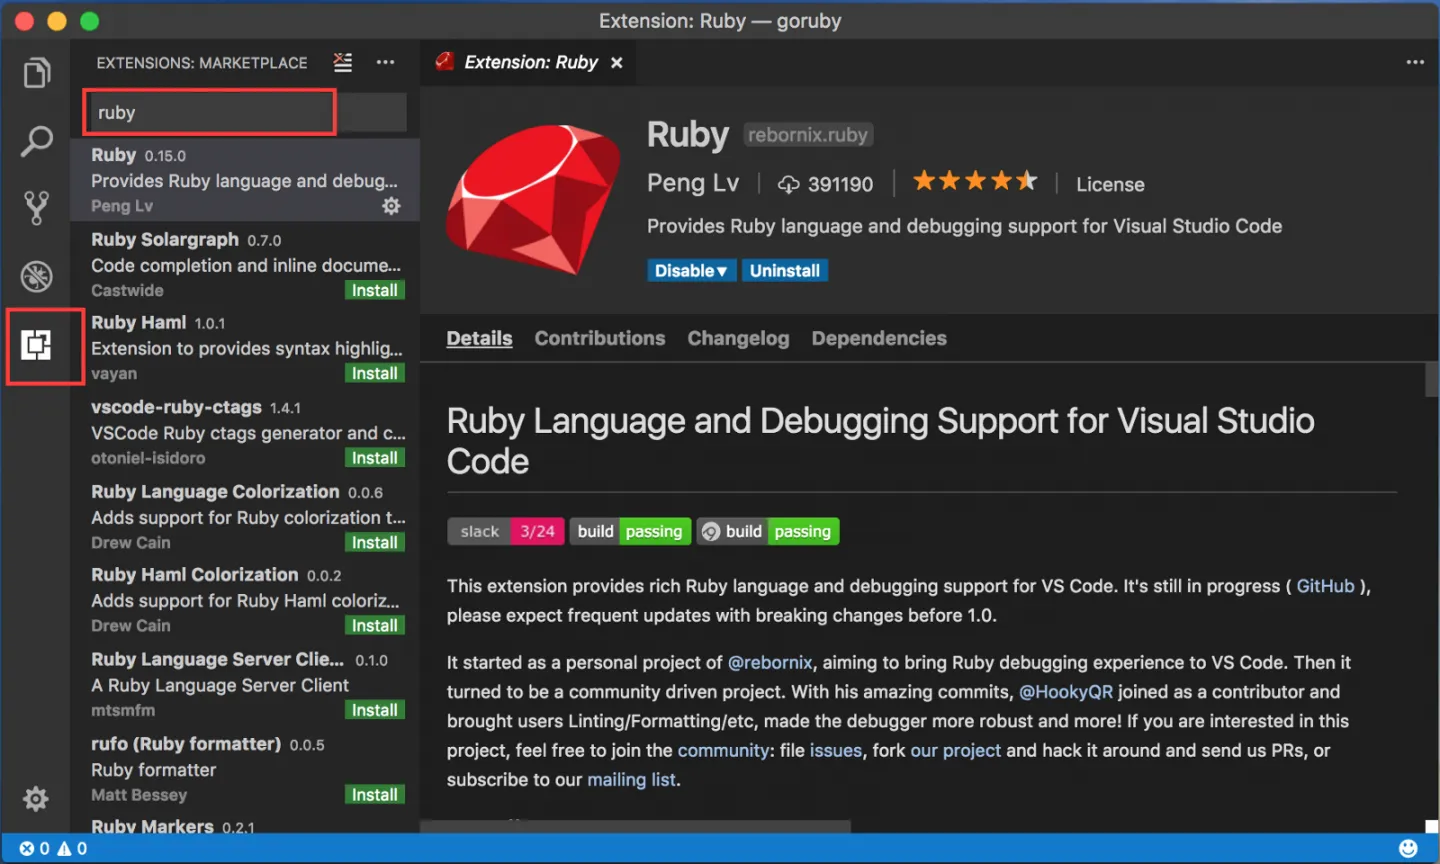Click the first build passing badge
This screenshot has height=864, width=1440.
(x=630, y=531)
